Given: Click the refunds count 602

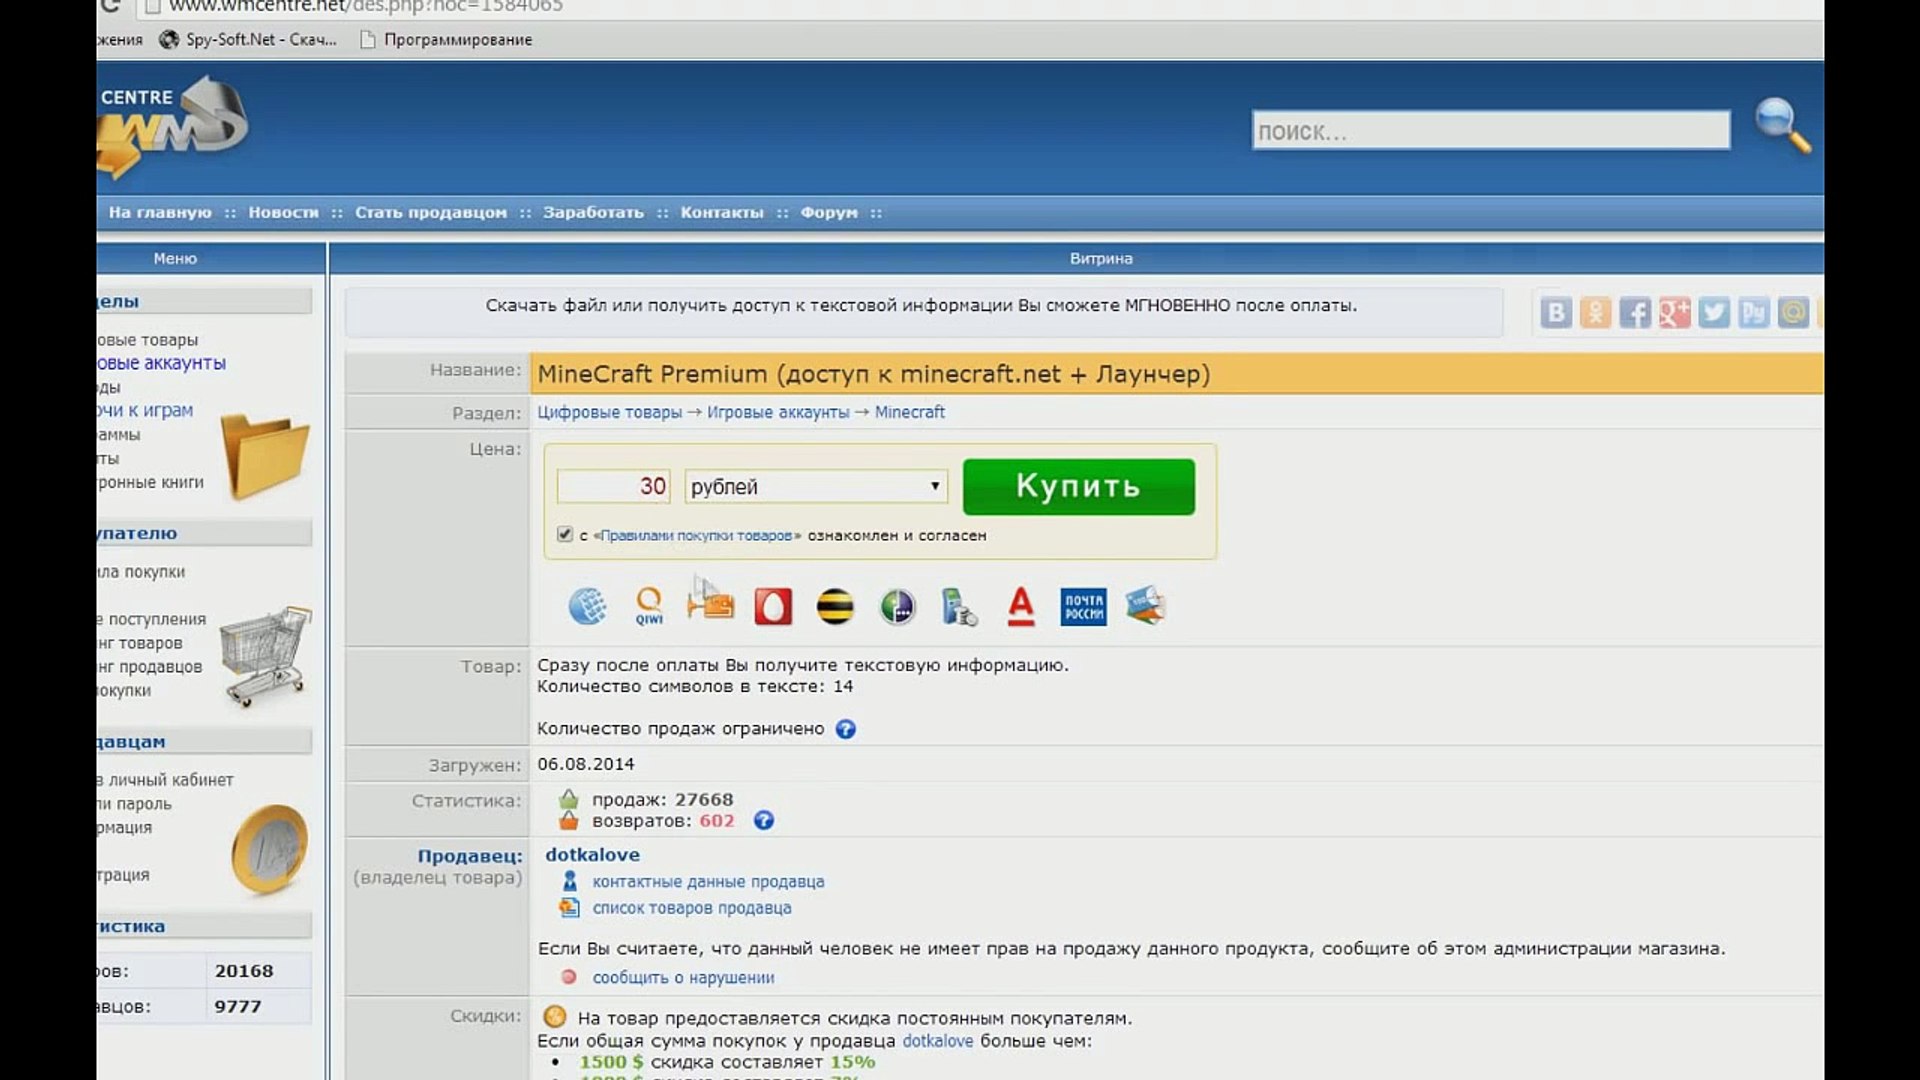Looking at the screenshot, I should click(716, 821).
